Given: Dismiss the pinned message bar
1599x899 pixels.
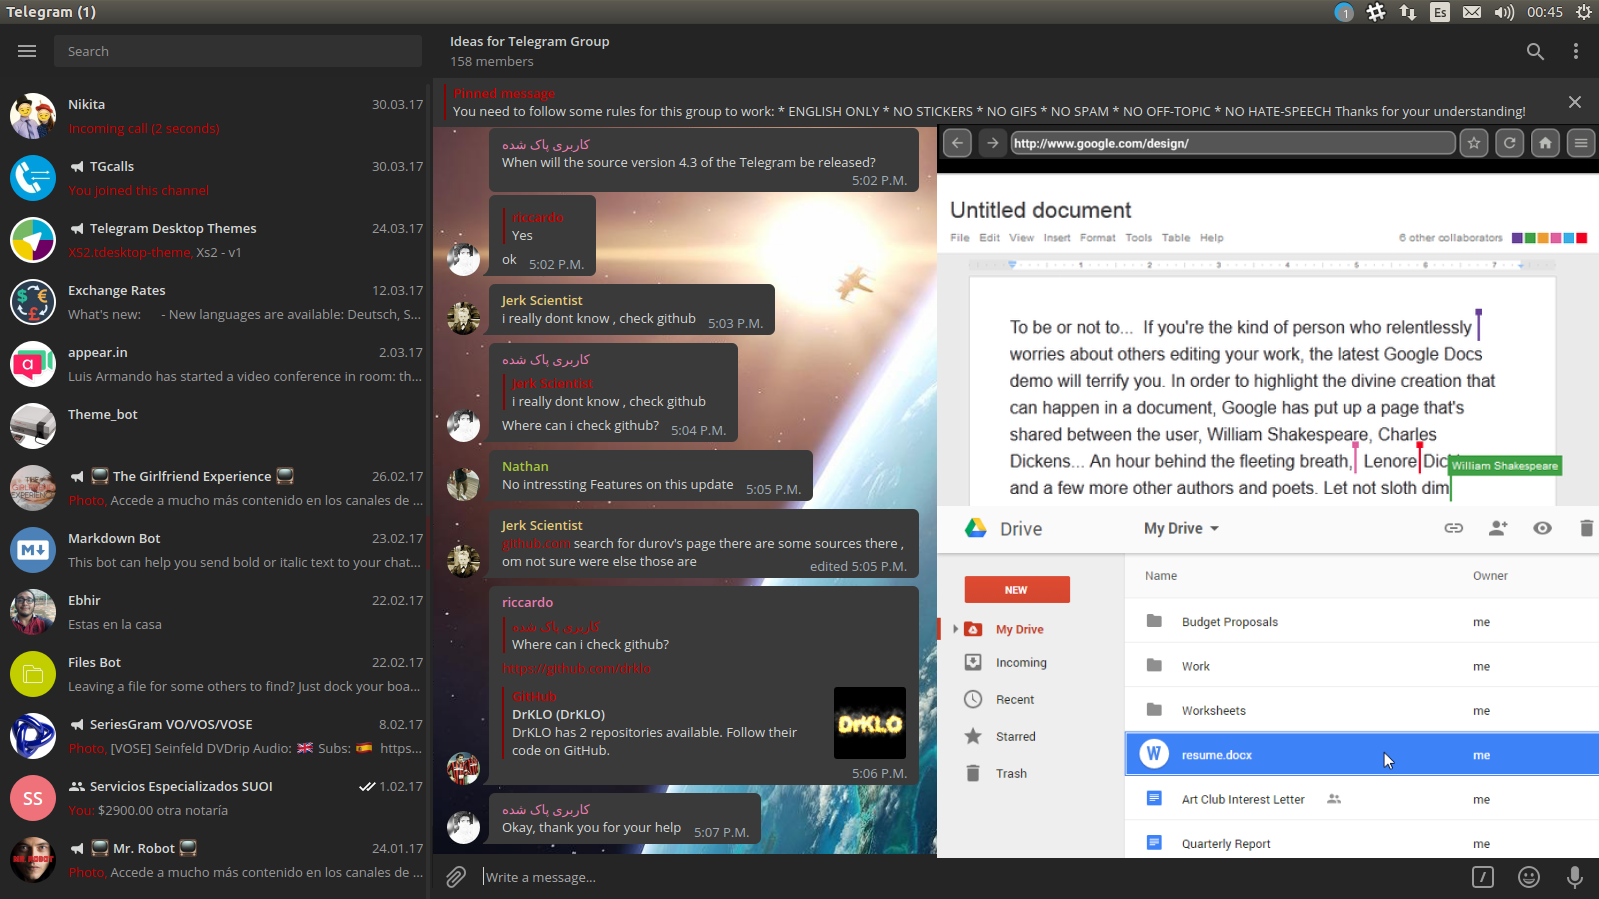Looking at the screenshot, I should pyautogui.click(x=1575, y=102).
